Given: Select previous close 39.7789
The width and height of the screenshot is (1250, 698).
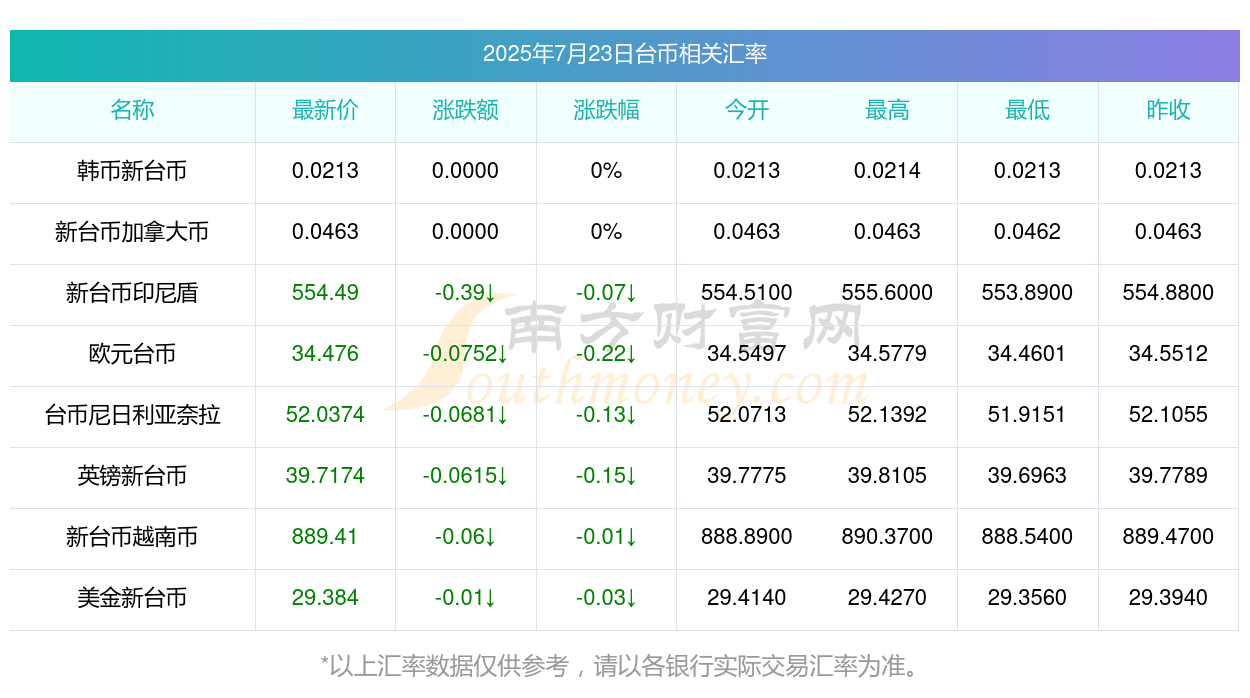Looking at the screenshot, I should click(x=1168, y=476).
